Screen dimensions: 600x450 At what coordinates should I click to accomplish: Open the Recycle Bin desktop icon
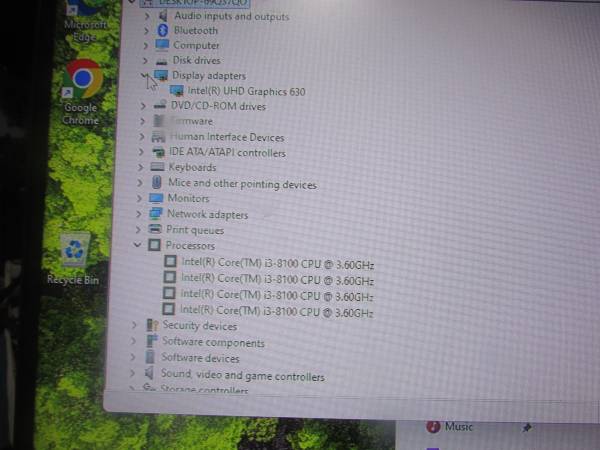click(74, 259)
